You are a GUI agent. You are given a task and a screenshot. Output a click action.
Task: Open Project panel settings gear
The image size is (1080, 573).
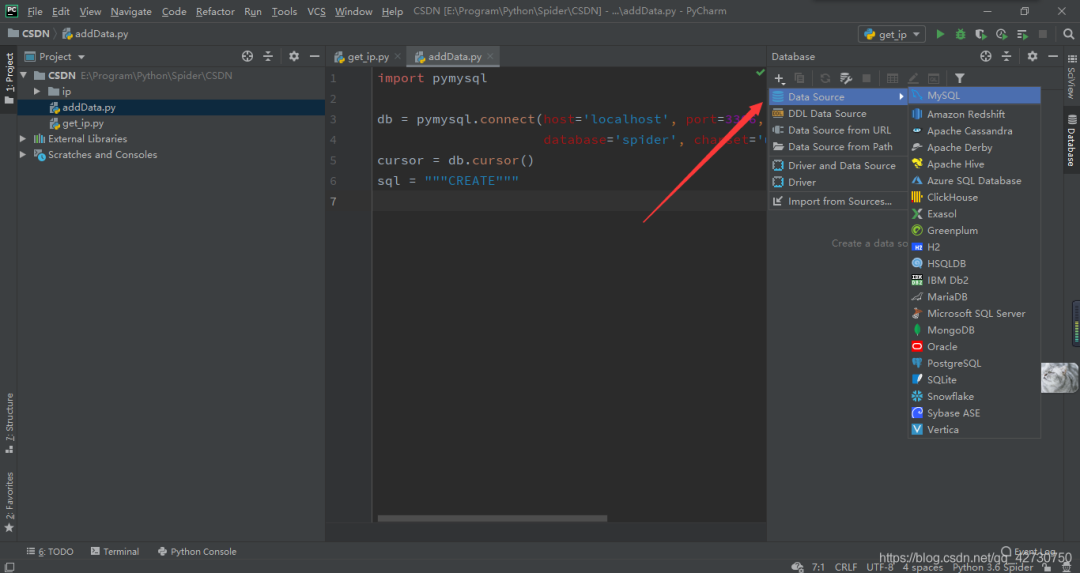click(x=294, y=56)
